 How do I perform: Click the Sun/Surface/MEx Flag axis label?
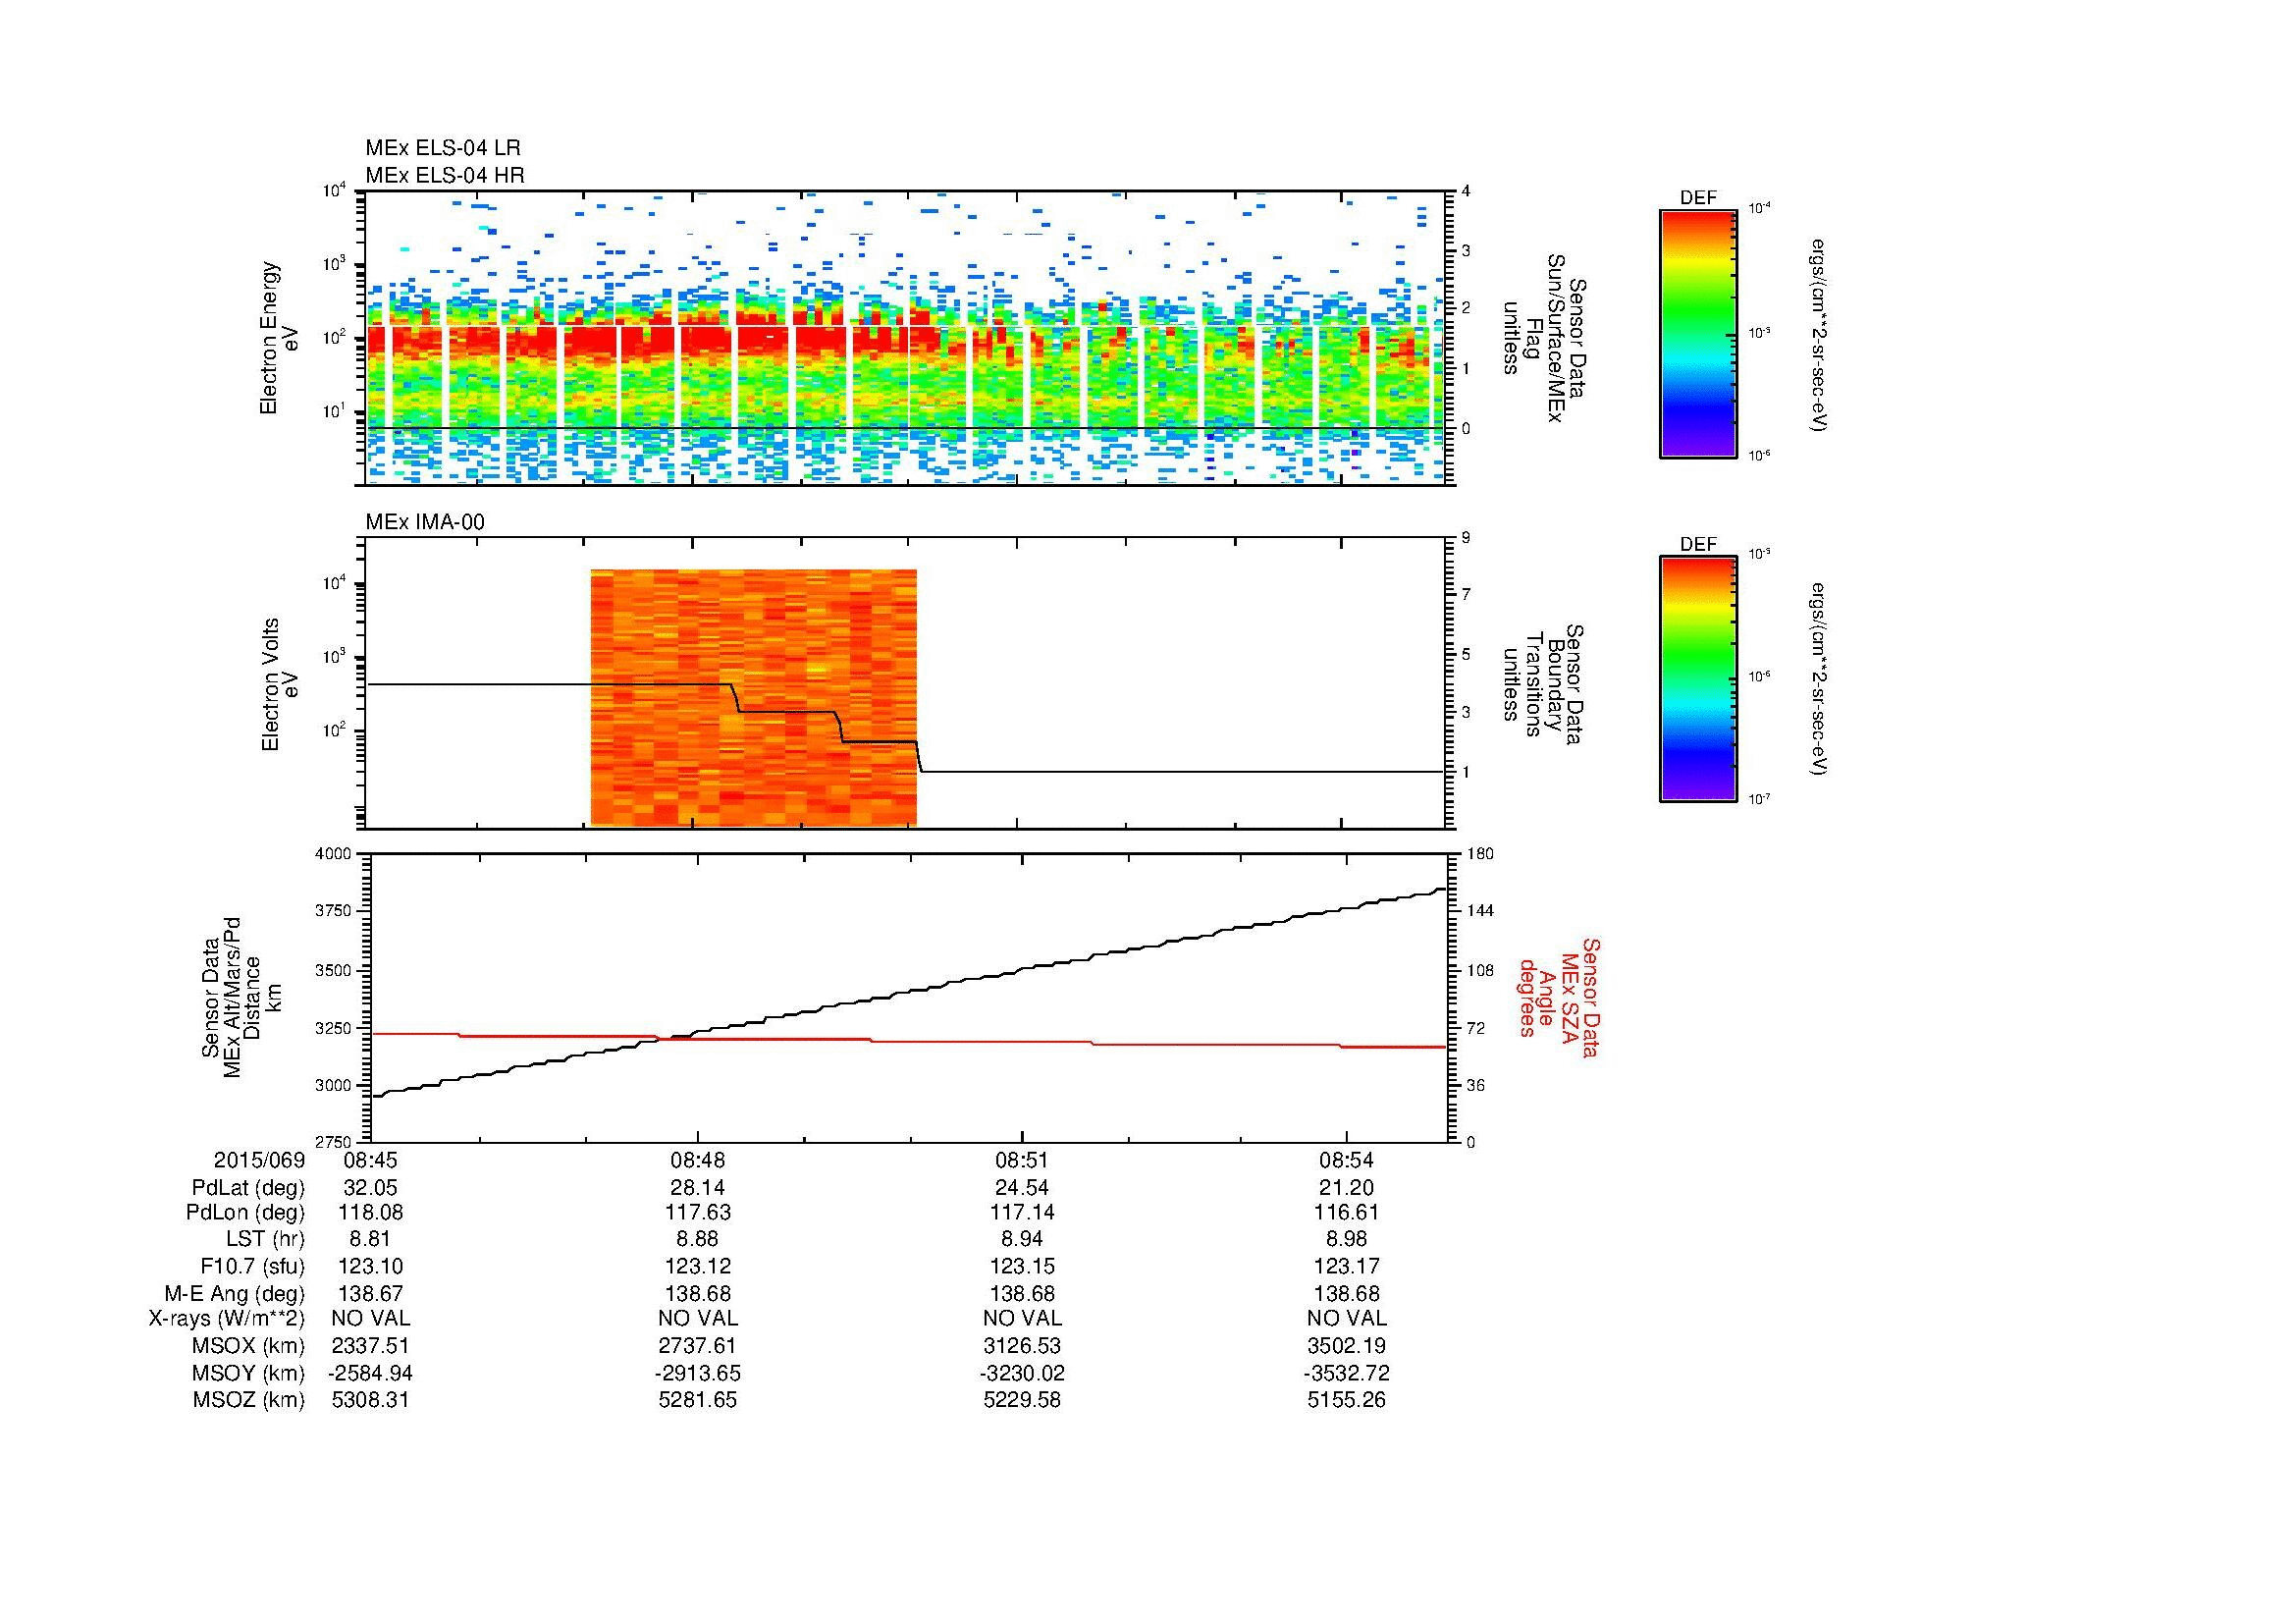pyautogui.click(x=1543, y=338)
